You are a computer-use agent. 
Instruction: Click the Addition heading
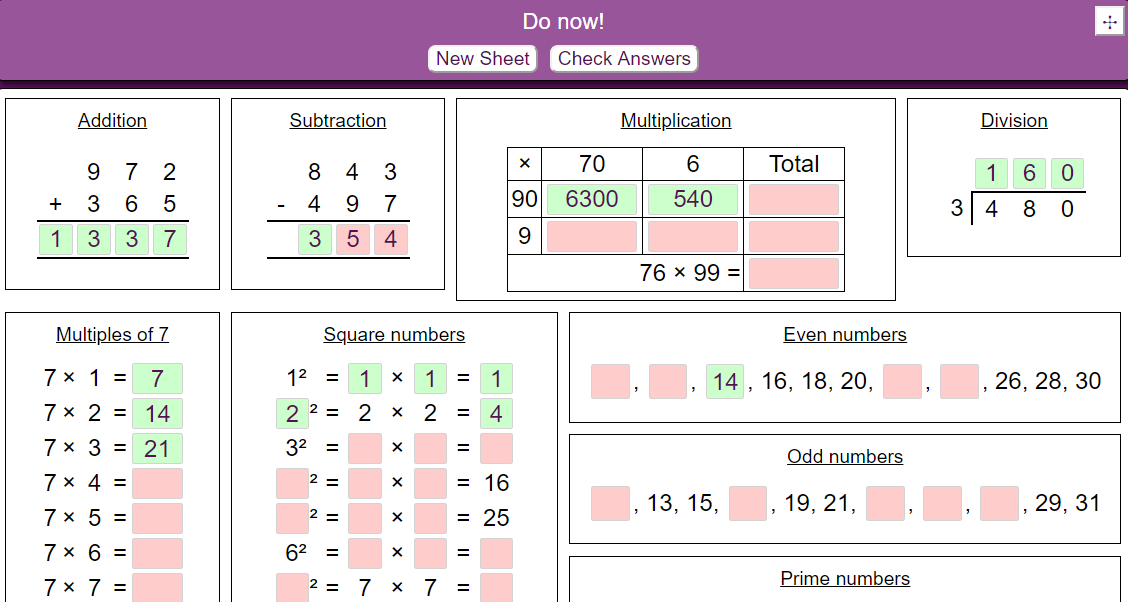(x=112, y=120)
